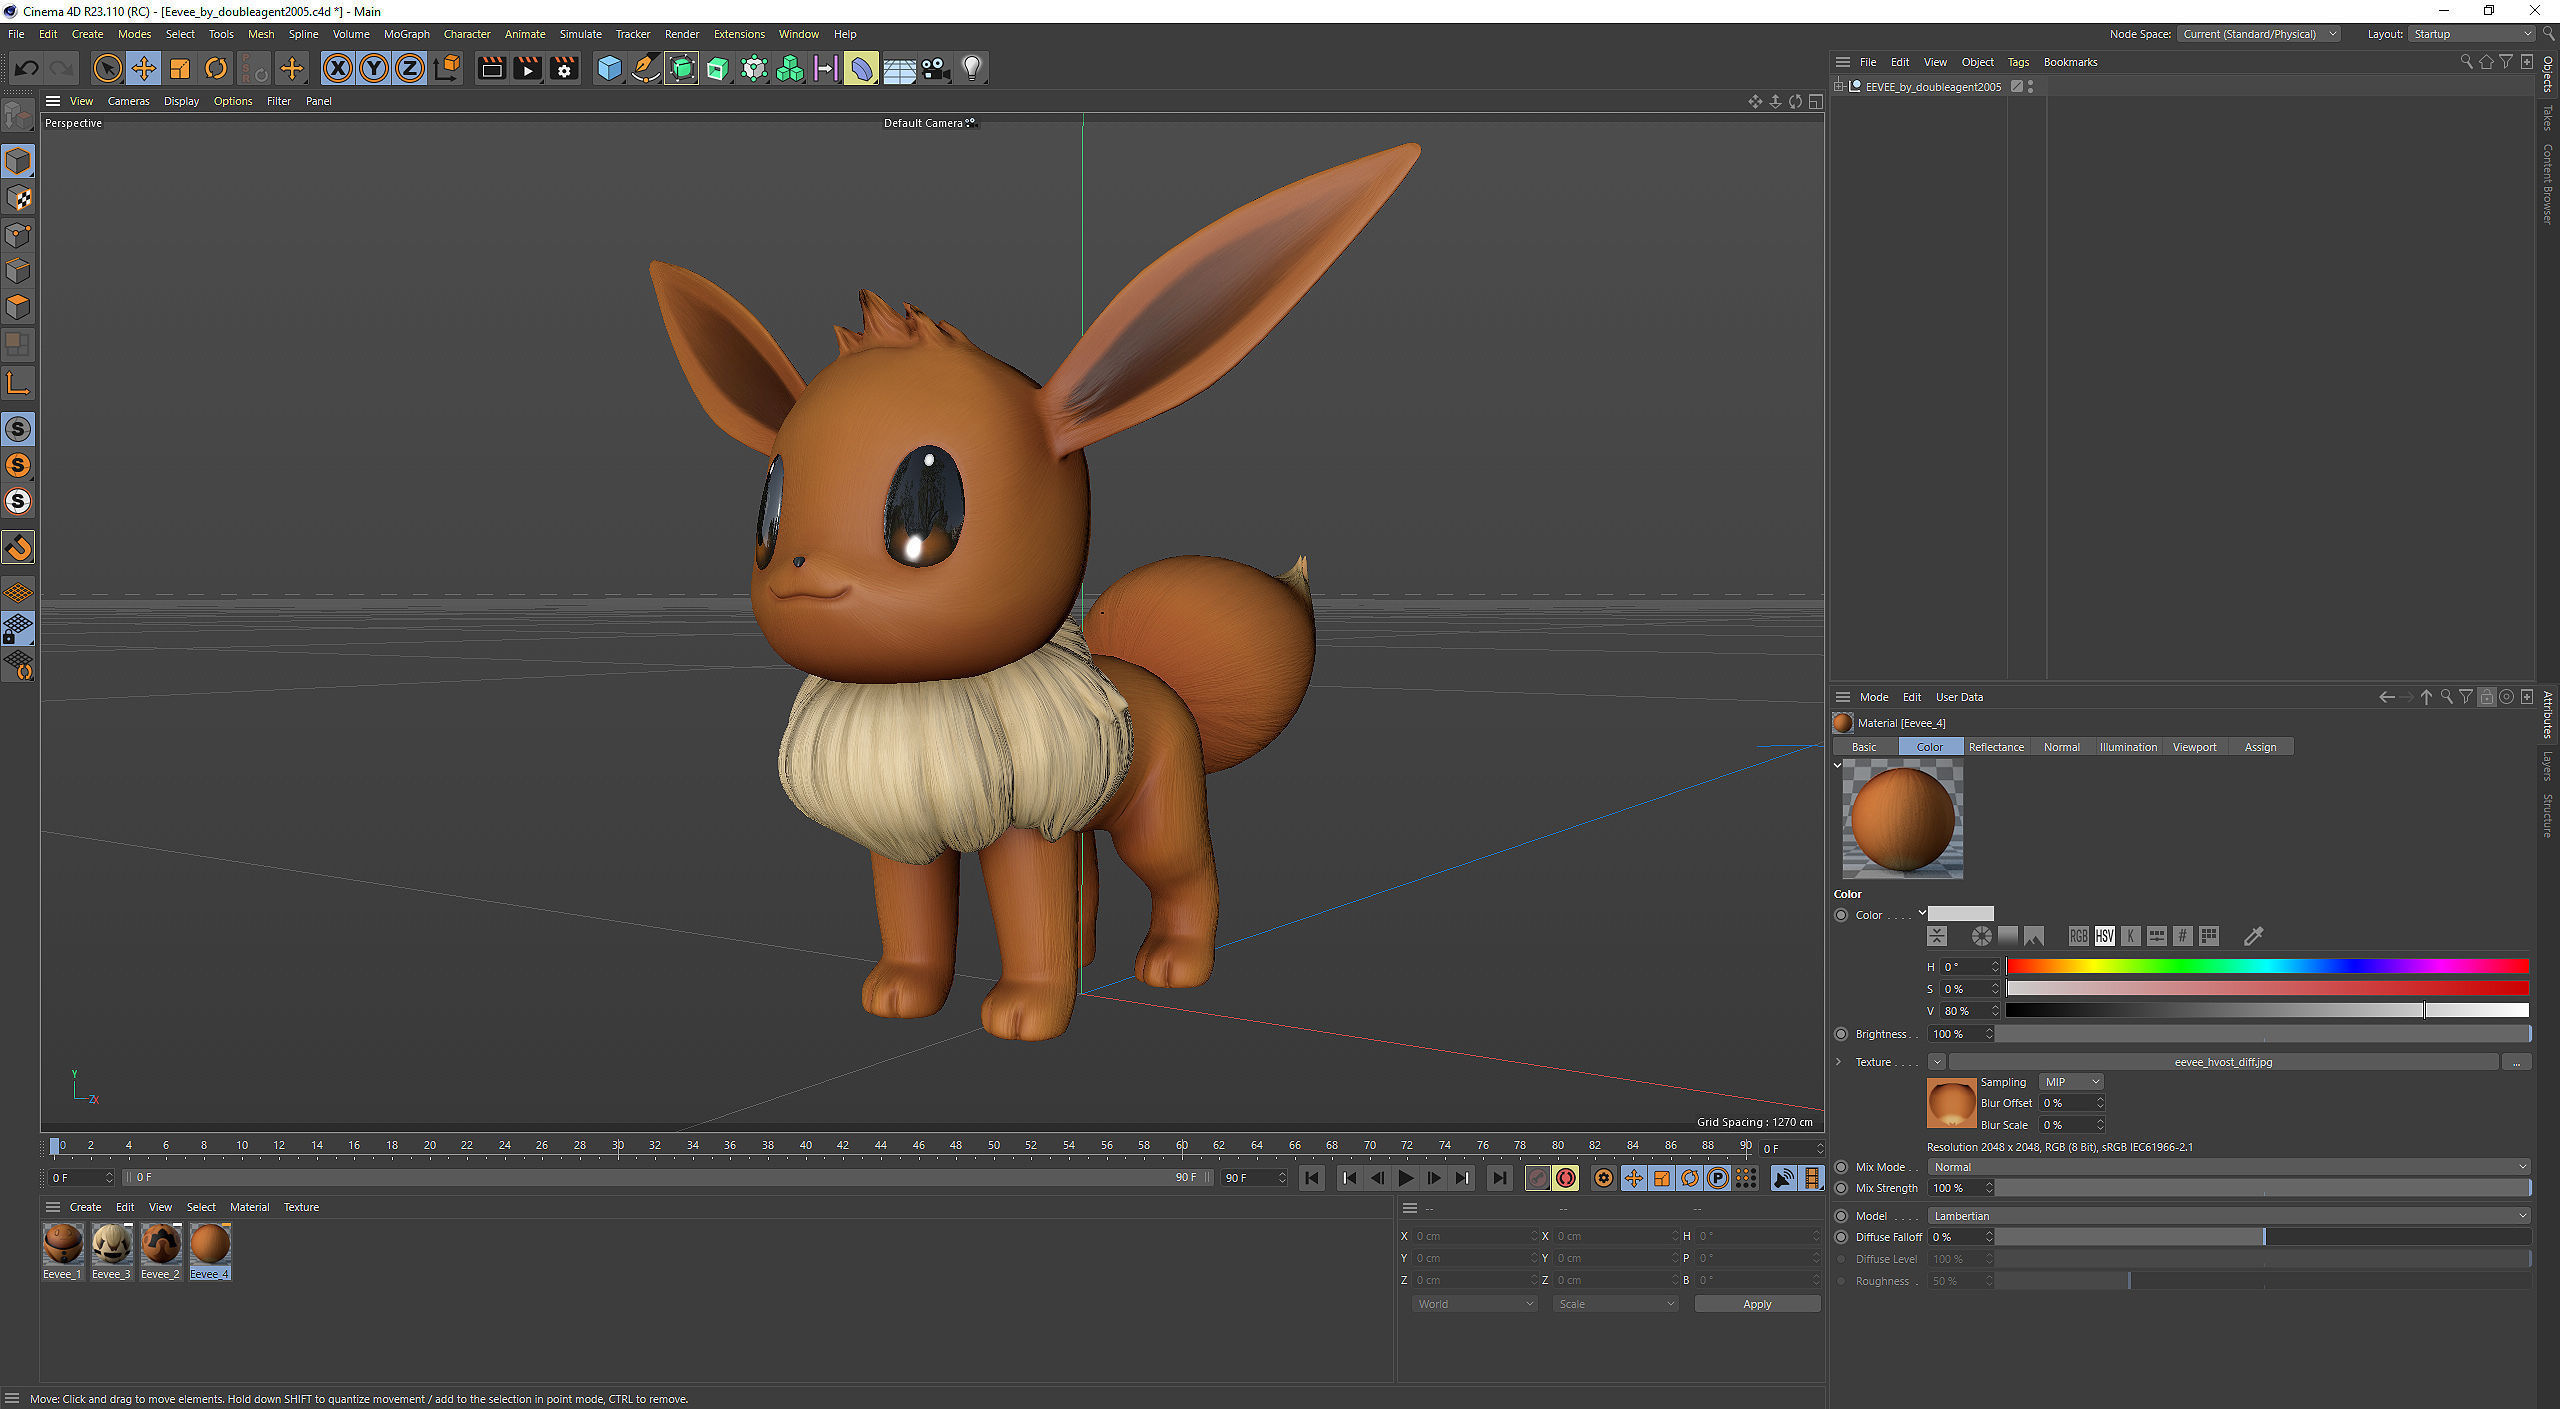Image resolution: width=2560 pixels, height=1409 pixels.
Task: Activate the Rotate tool in the top toolbar
Action: (x=216, y=68)
